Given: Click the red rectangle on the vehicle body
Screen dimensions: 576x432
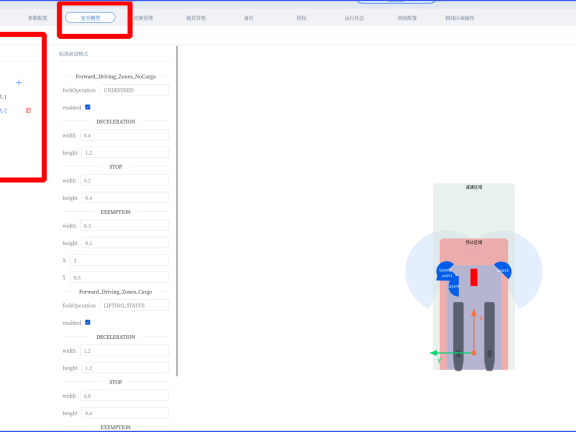Looking at the screenshot, I should [x=474, y=277].
